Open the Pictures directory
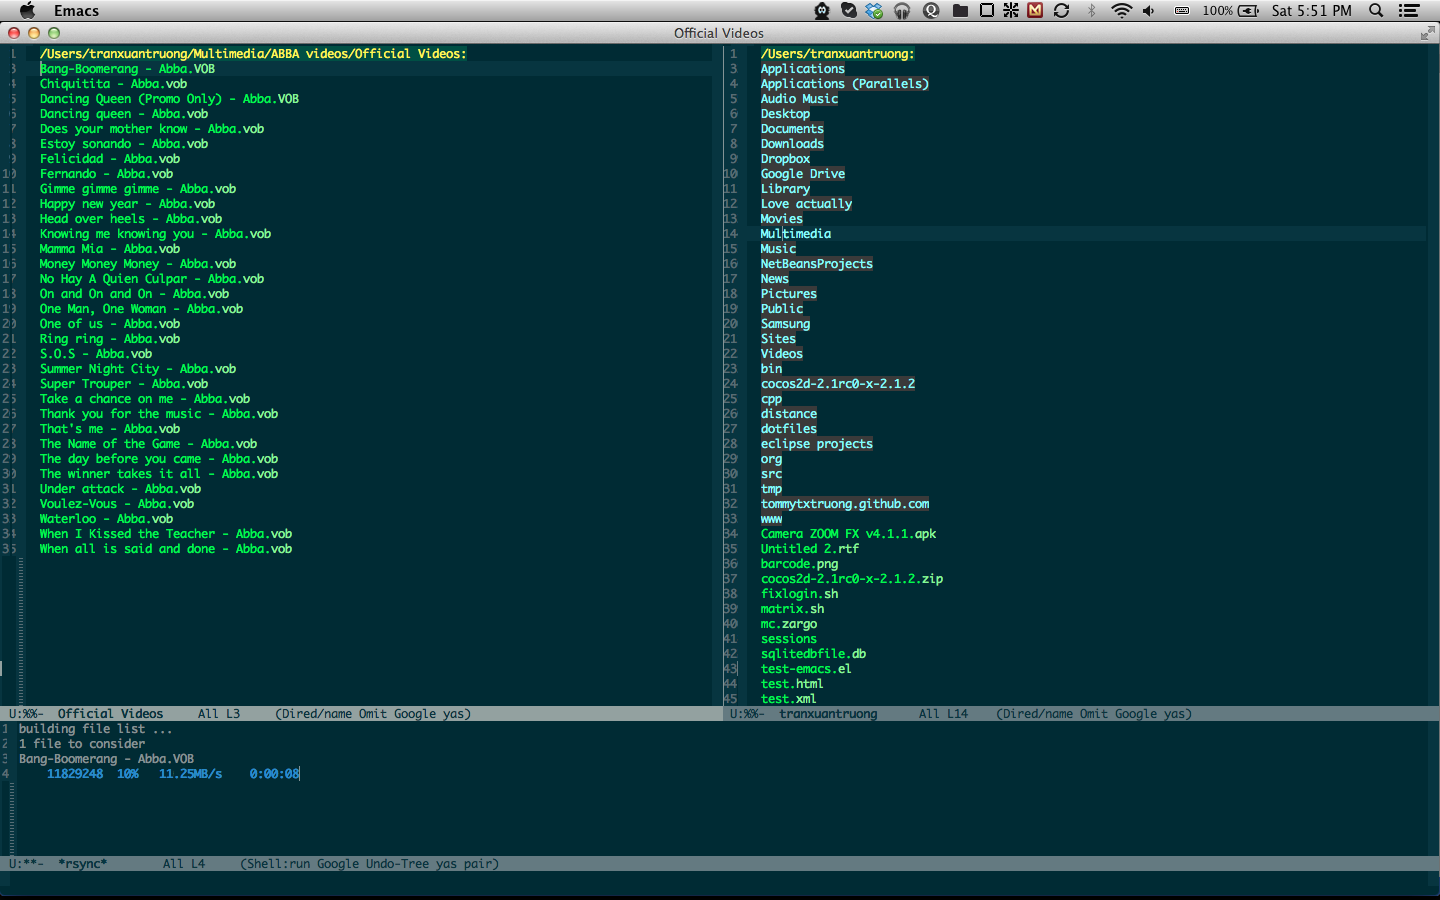 click(789, 294)
